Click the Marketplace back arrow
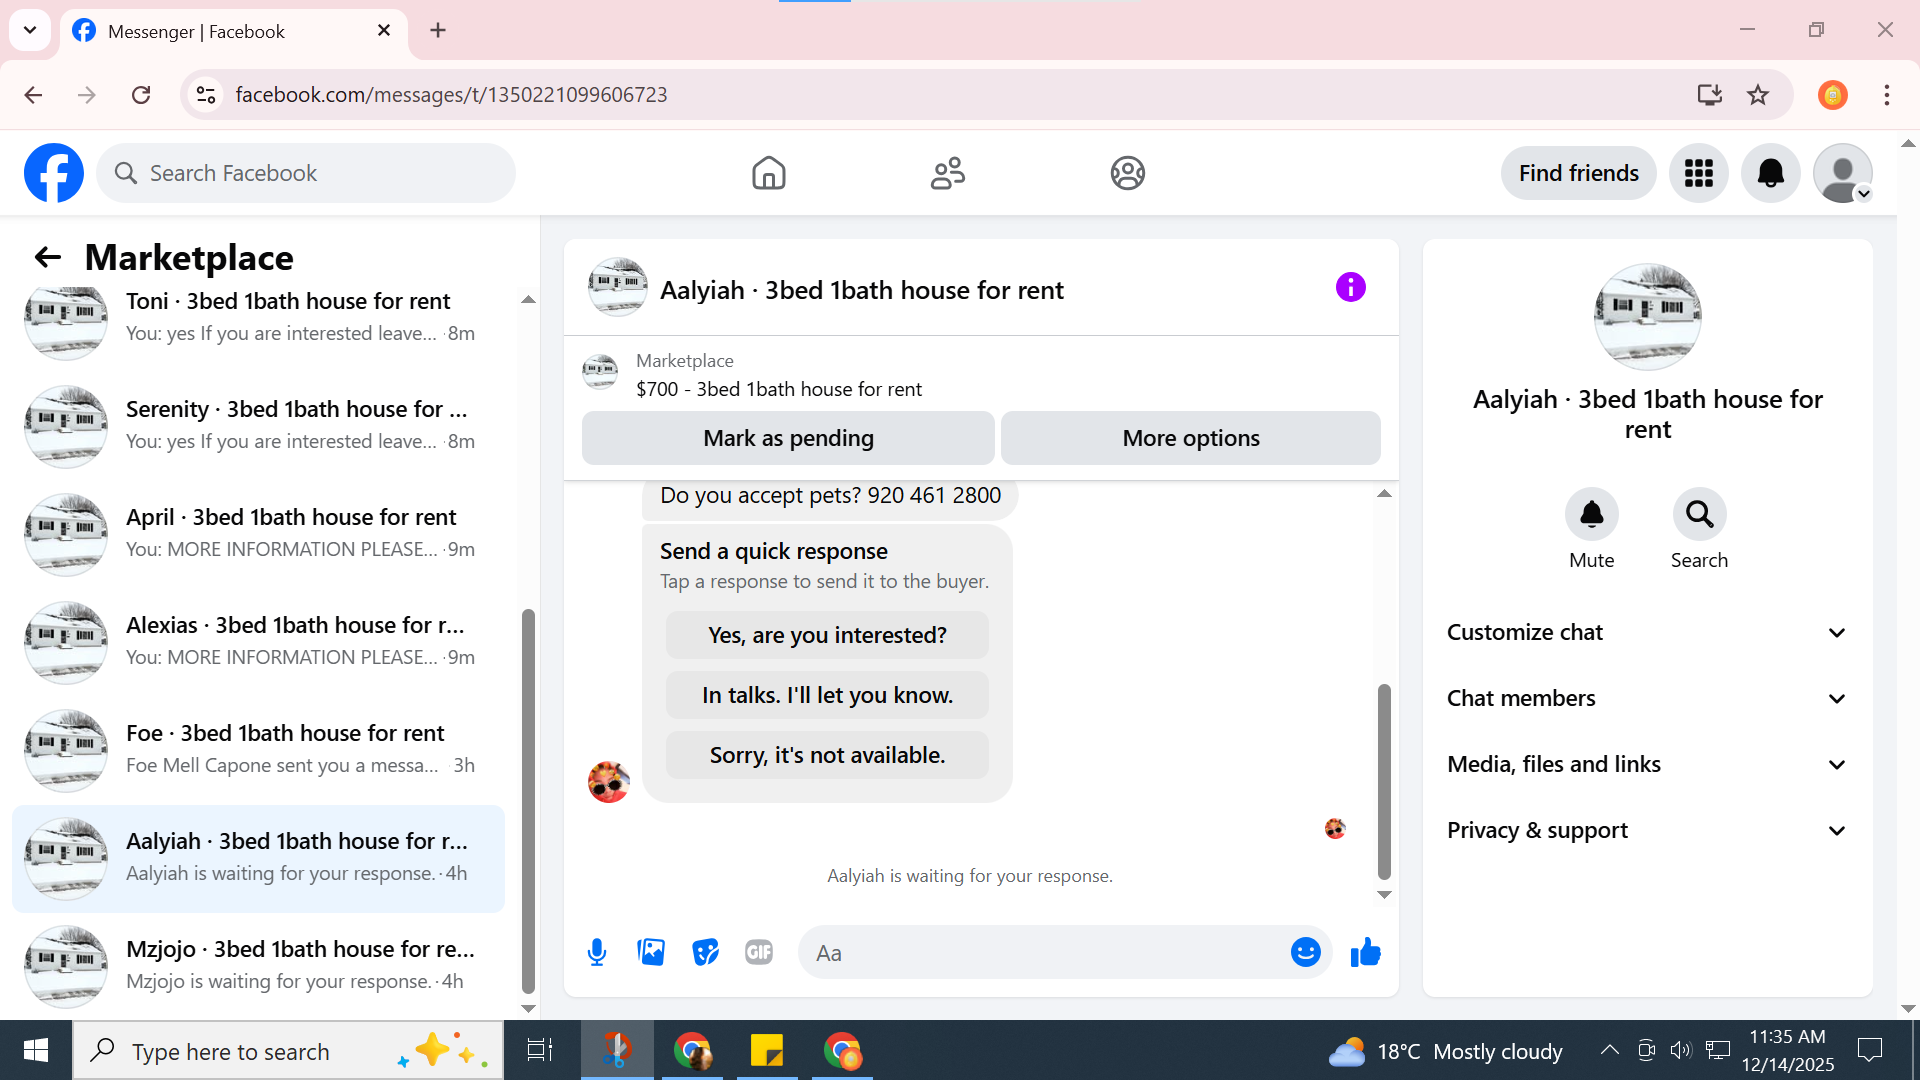1920x1080 pixels. (x=48, y=257)
